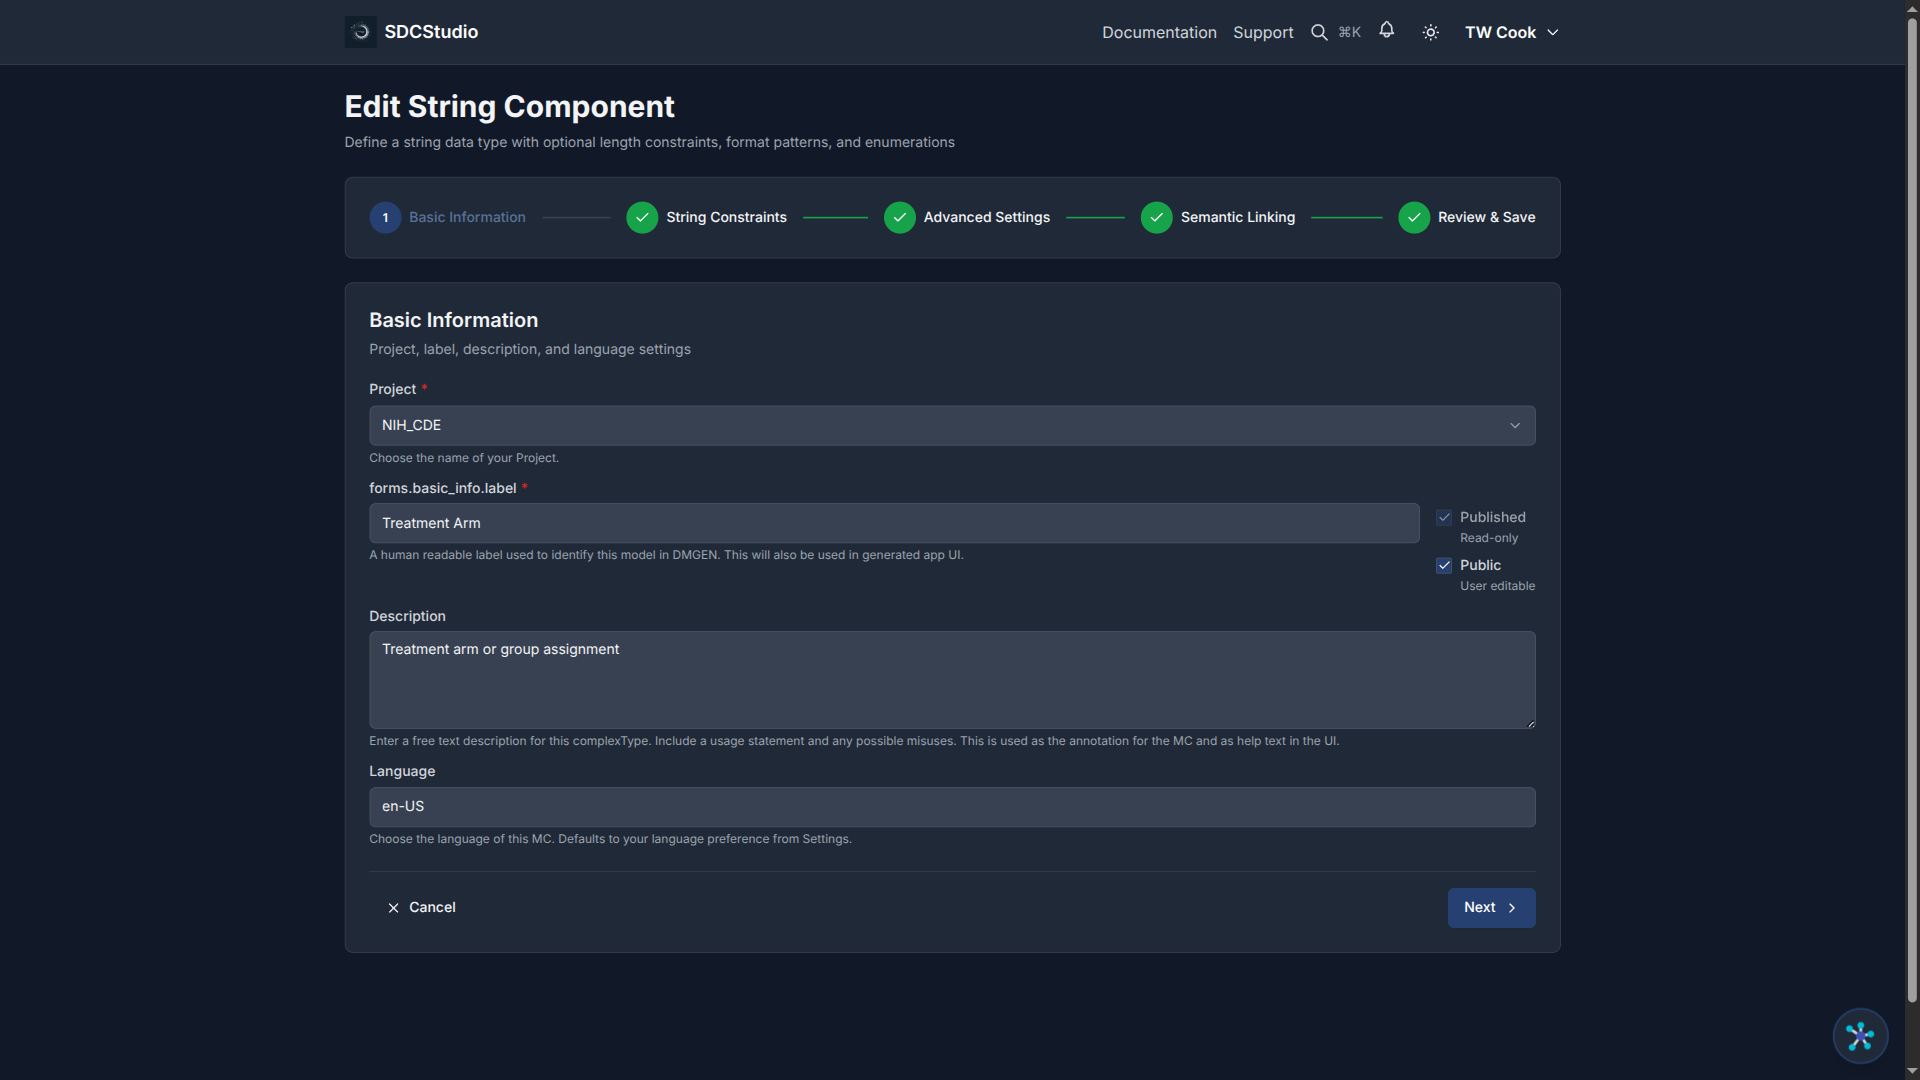Screen dimensions: 1920x1080
Task: Open the chat widget in the bottom corner
Action: click(x=1859, y=1036)
